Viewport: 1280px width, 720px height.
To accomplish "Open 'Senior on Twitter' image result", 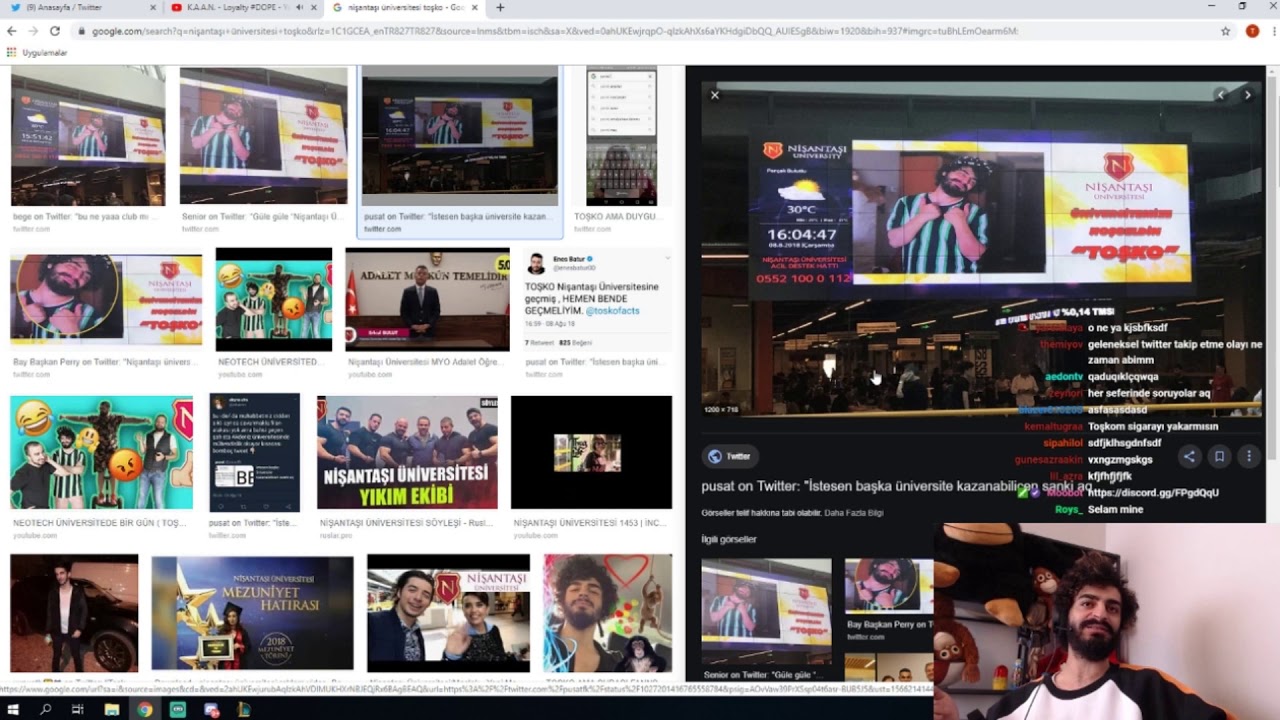I will [263, 136].
